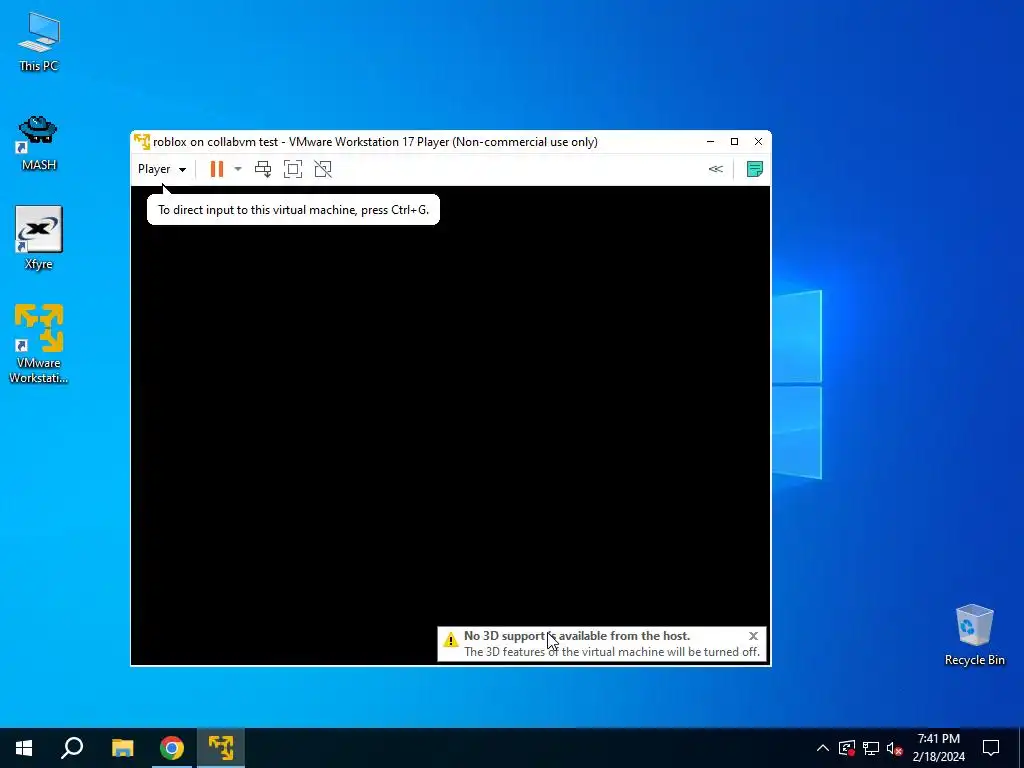Open the network status tray icon
This screenshot has width=1024, height=768.
point(871,748)
